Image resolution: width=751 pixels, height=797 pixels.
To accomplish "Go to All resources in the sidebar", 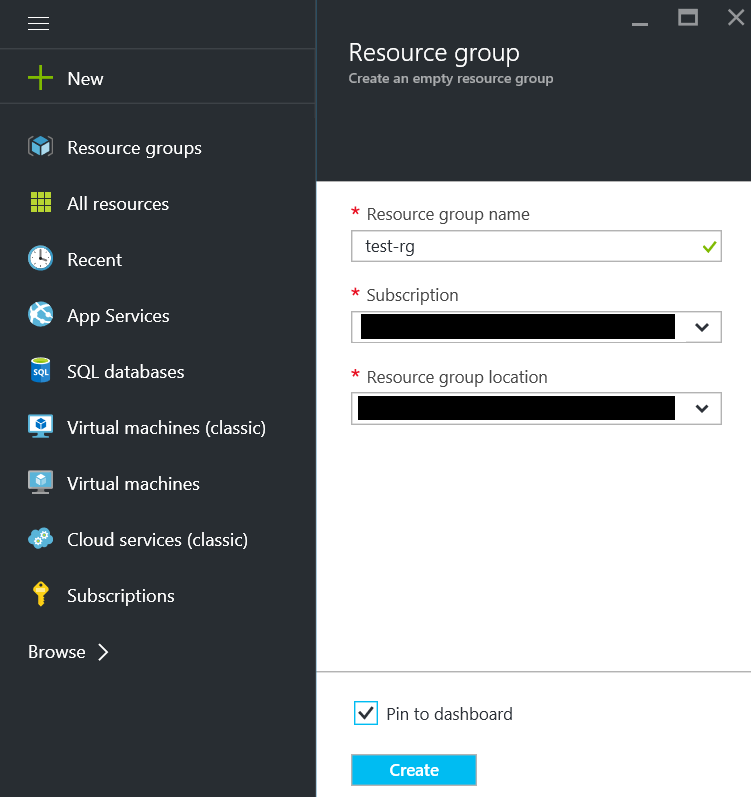I will click(118, 204).
